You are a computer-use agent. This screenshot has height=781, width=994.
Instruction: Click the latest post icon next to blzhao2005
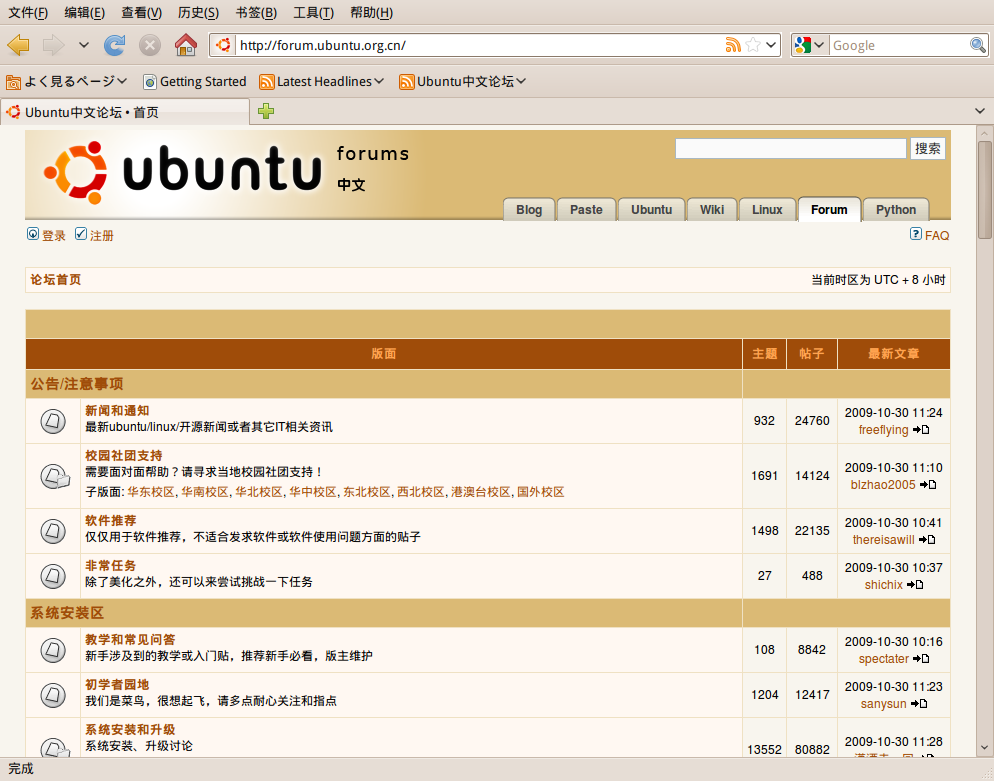pos(928,485)
